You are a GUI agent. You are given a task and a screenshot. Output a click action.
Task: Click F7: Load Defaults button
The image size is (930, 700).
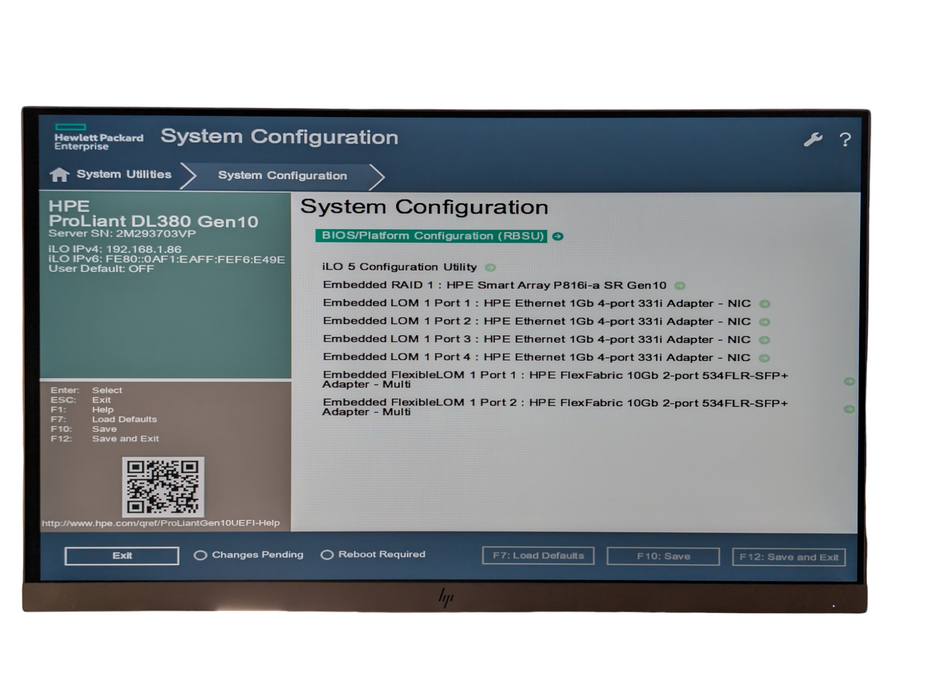pos(538,556)
